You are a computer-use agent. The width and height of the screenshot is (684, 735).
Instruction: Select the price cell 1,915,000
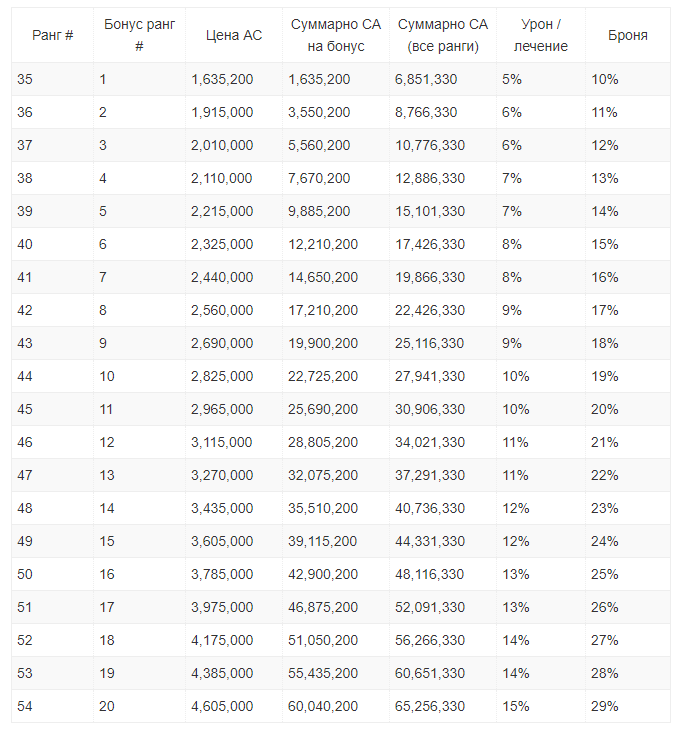coord(222,112)
